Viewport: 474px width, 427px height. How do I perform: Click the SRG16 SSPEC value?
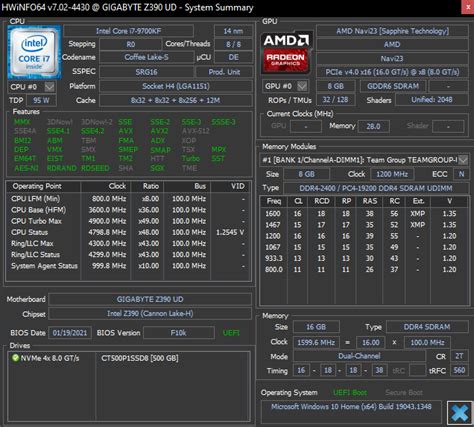146,72
